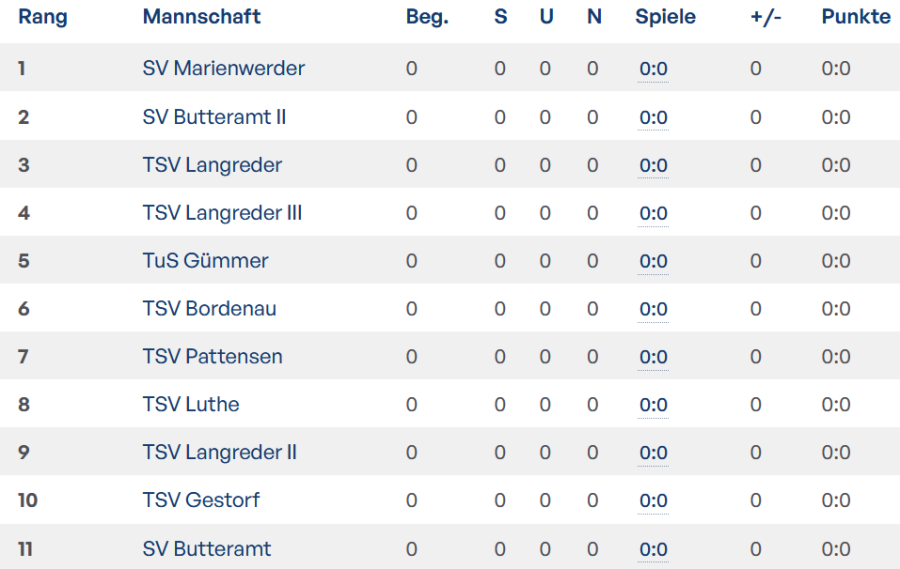Click the Spiele column header
This screenshot has width=900, height=569.
[665, 17]
